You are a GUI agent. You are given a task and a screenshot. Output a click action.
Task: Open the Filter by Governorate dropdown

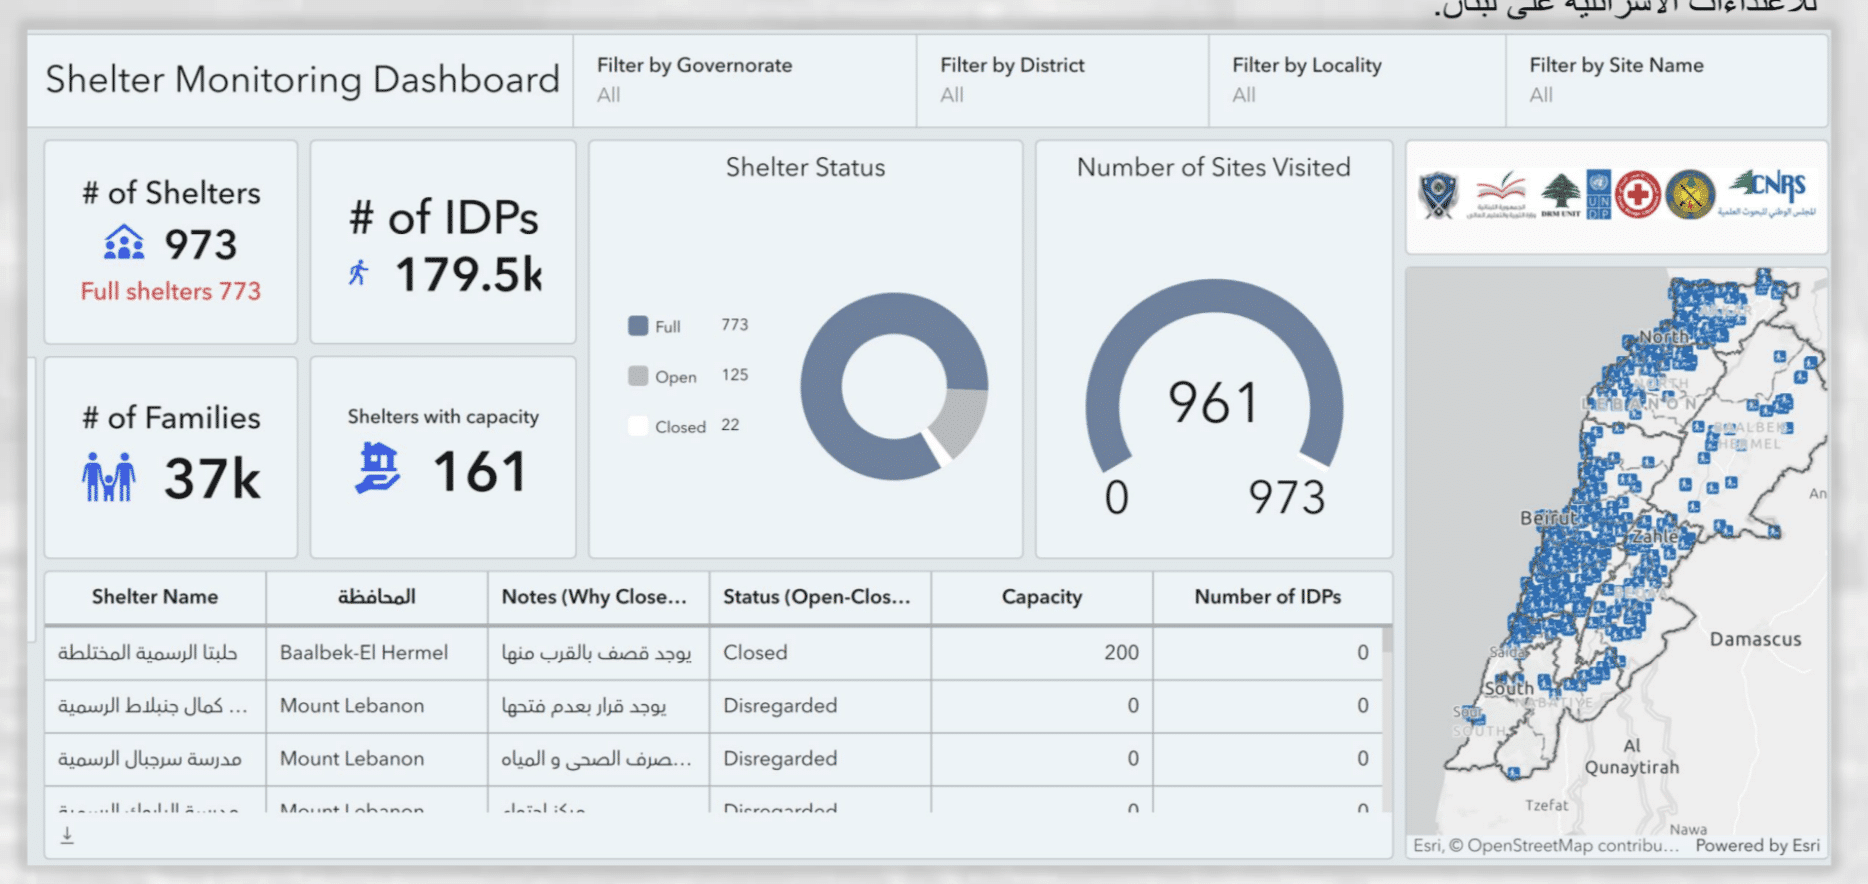(744, 80)
